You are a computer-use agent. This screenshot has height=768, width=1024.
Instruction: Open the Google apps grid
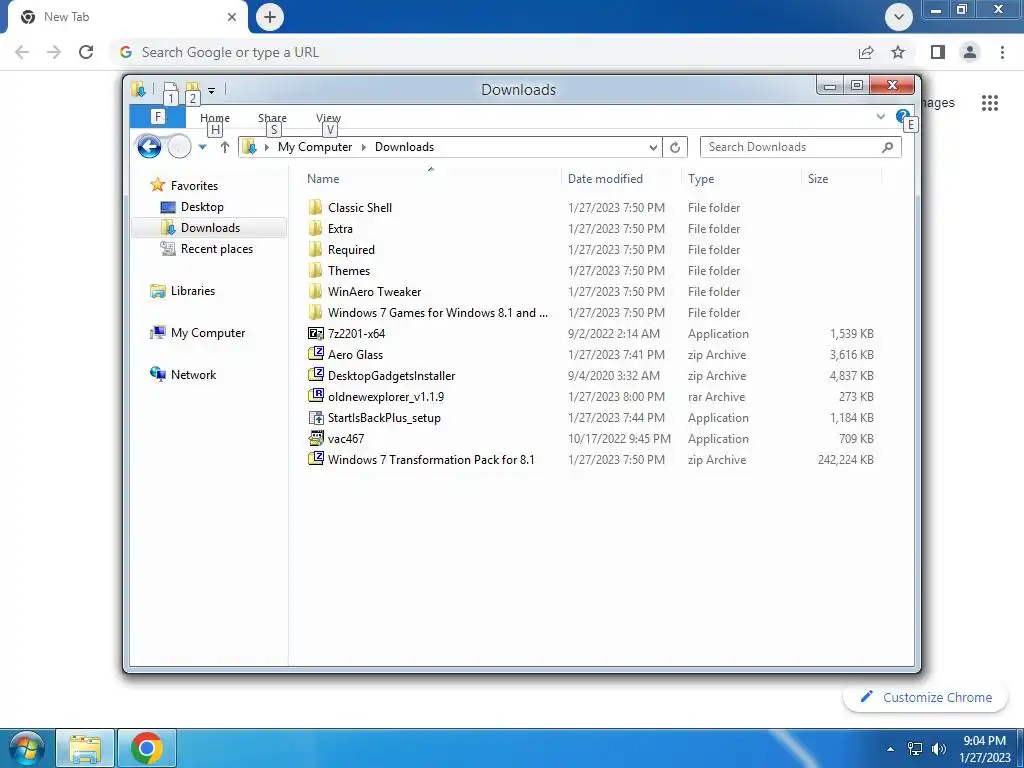(x=990, y=103)
